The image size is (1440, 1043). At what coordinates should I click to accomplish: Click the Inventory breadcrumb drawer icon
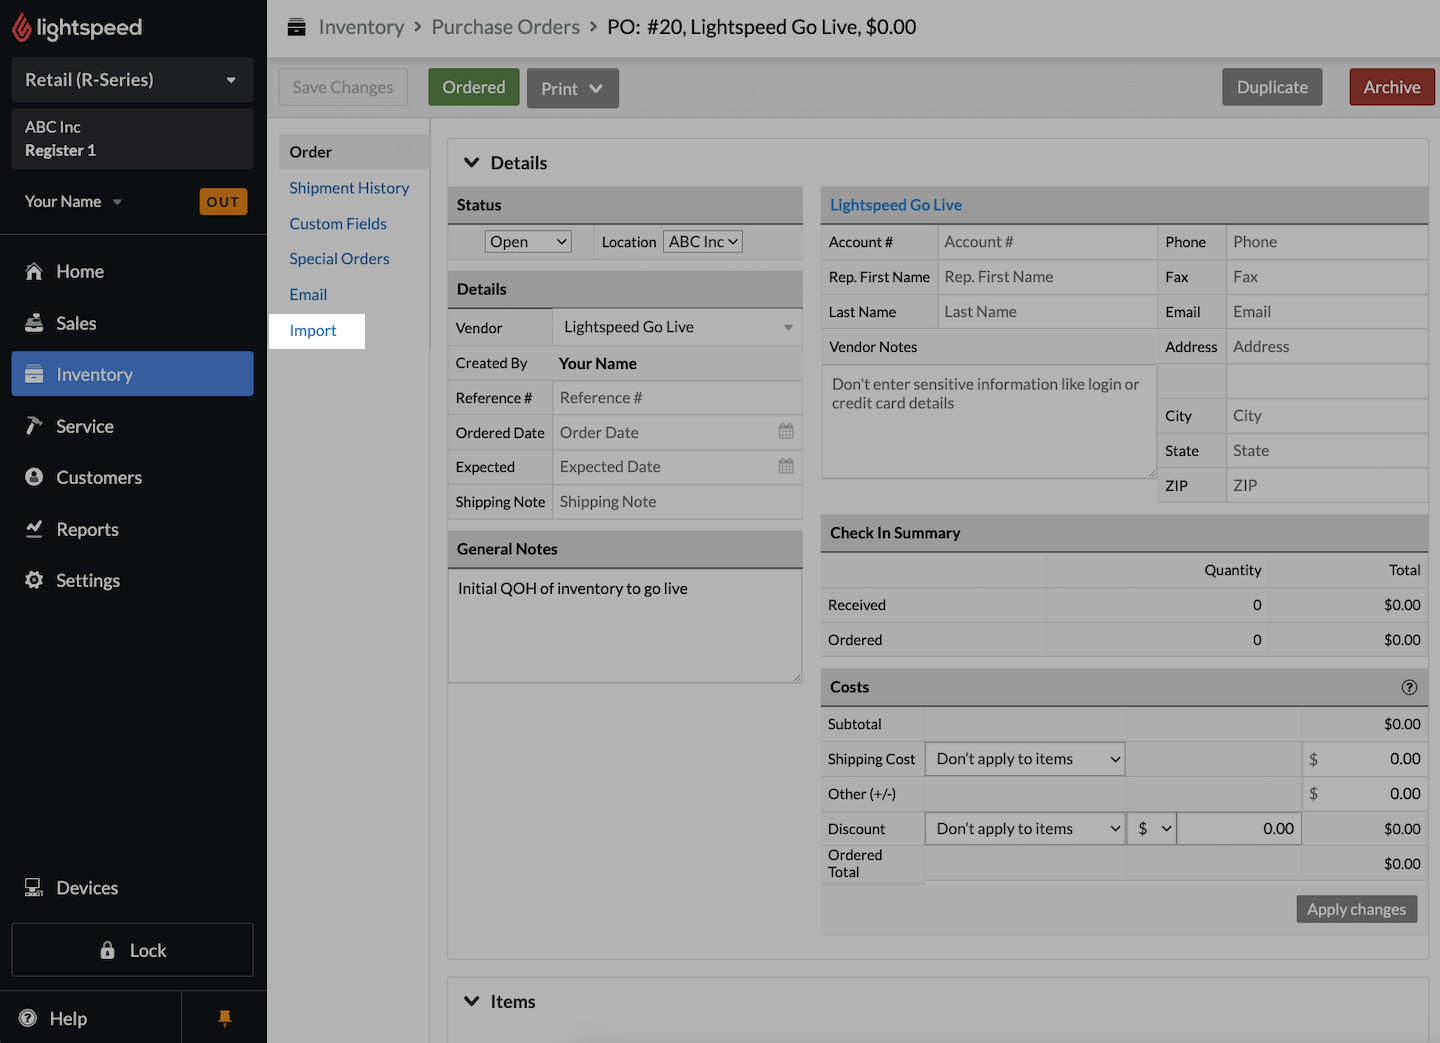(x=296, y=27)
